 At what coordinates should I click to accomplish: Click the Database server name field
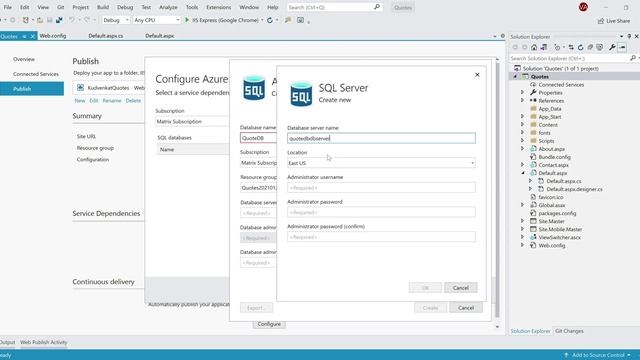pos(381,138)
